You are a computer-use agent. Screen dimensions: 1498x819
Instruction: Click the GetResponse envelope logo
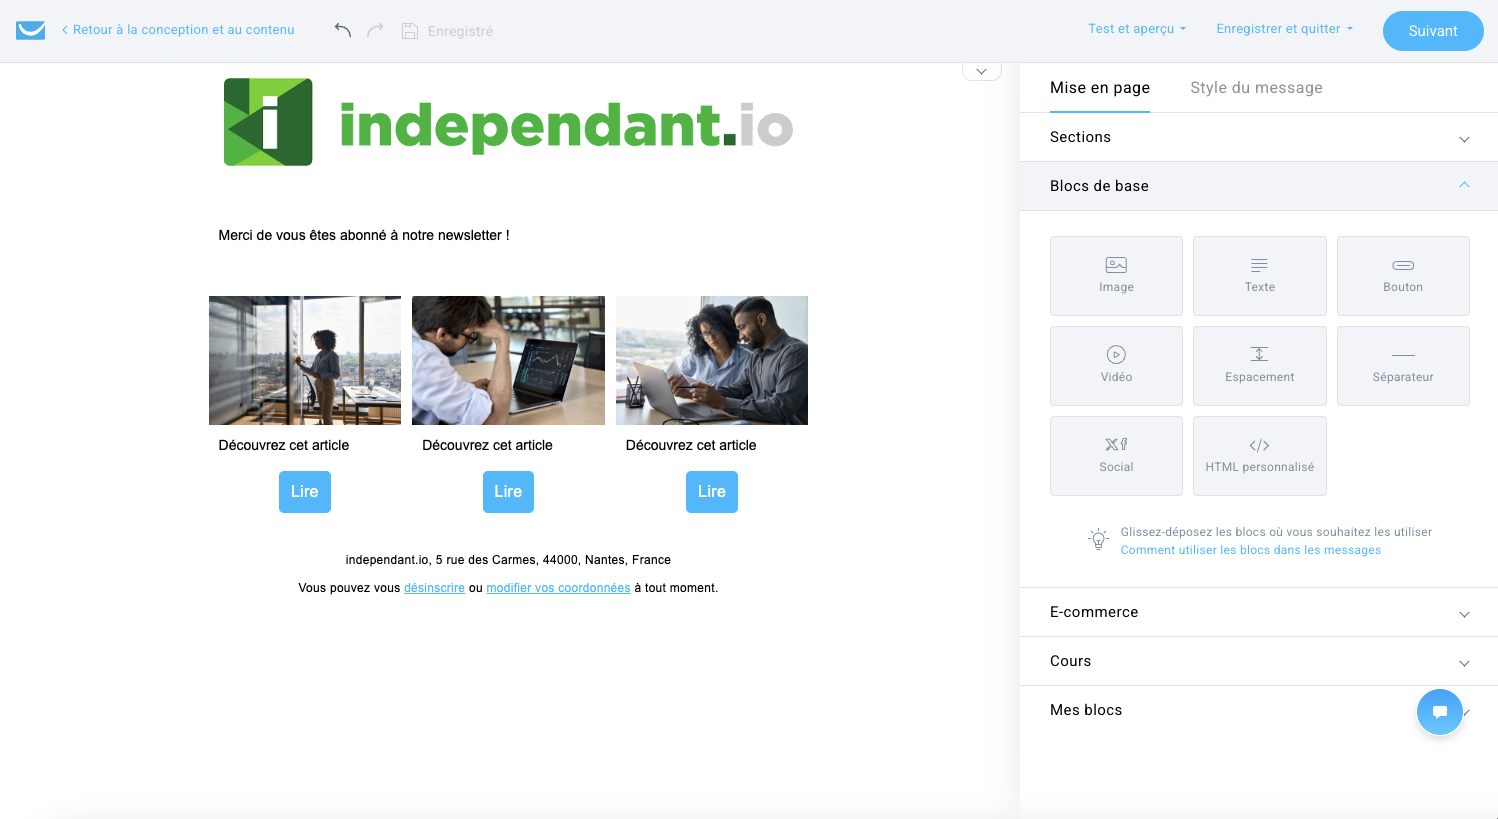31,30
